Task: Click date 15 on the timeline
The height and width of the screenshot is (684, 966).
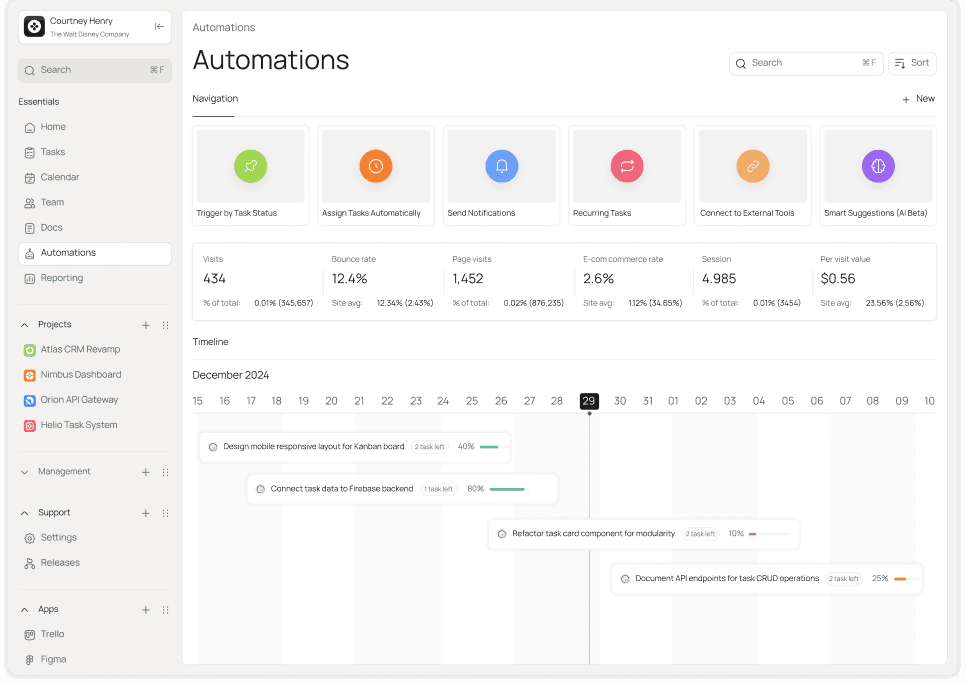Action: 197,401
